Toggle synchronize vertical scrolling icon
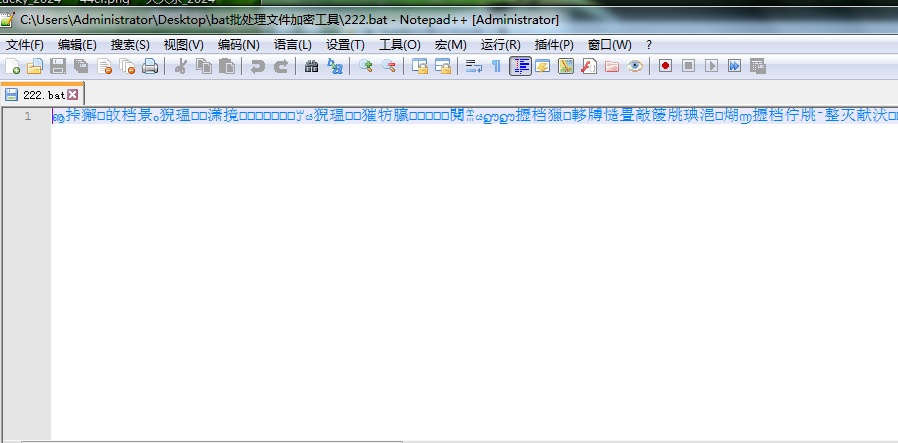The width and height of the screenshot is (898, 443). 420,66
